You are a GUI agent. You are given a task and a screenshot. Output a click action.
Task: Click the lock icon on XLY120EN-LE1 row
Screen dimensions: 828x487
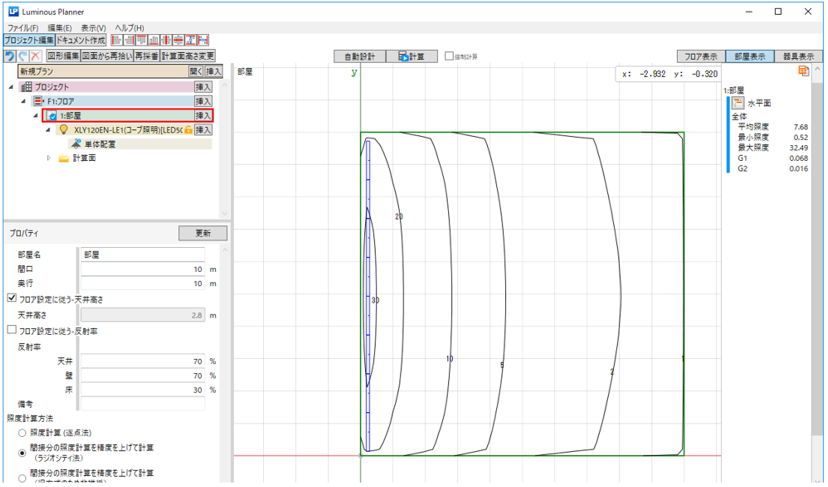click(187, 130)
